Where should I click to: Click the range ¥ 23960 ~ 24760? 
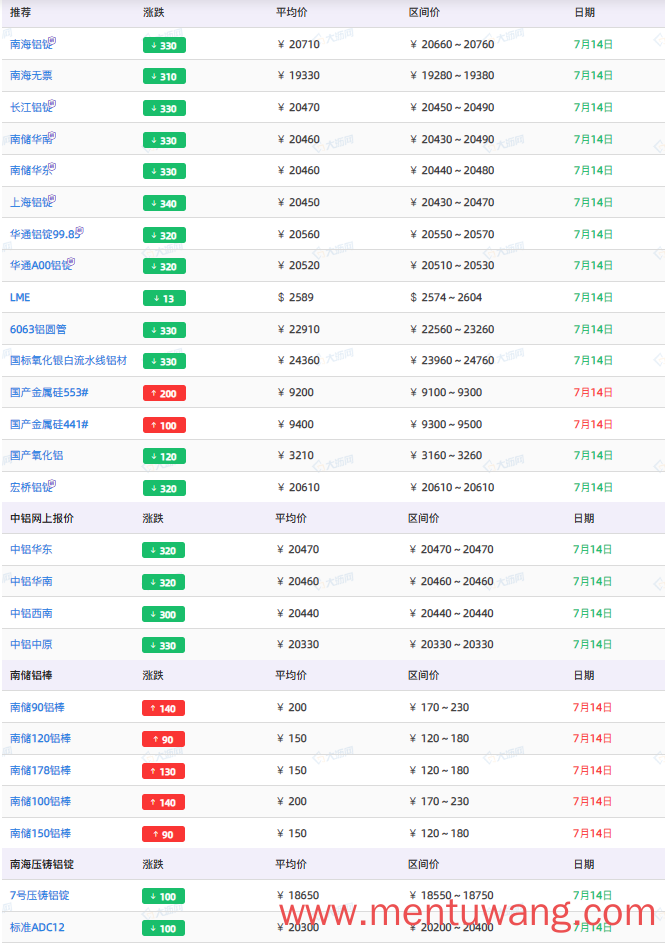(x=452, y=361)
